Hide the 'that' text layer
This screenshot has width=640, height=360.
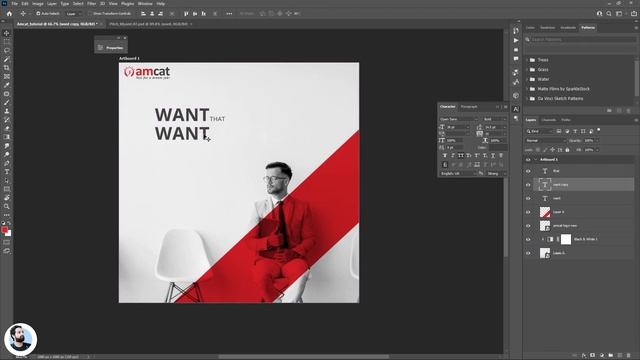pyautogui.click(x=528, y=171)
